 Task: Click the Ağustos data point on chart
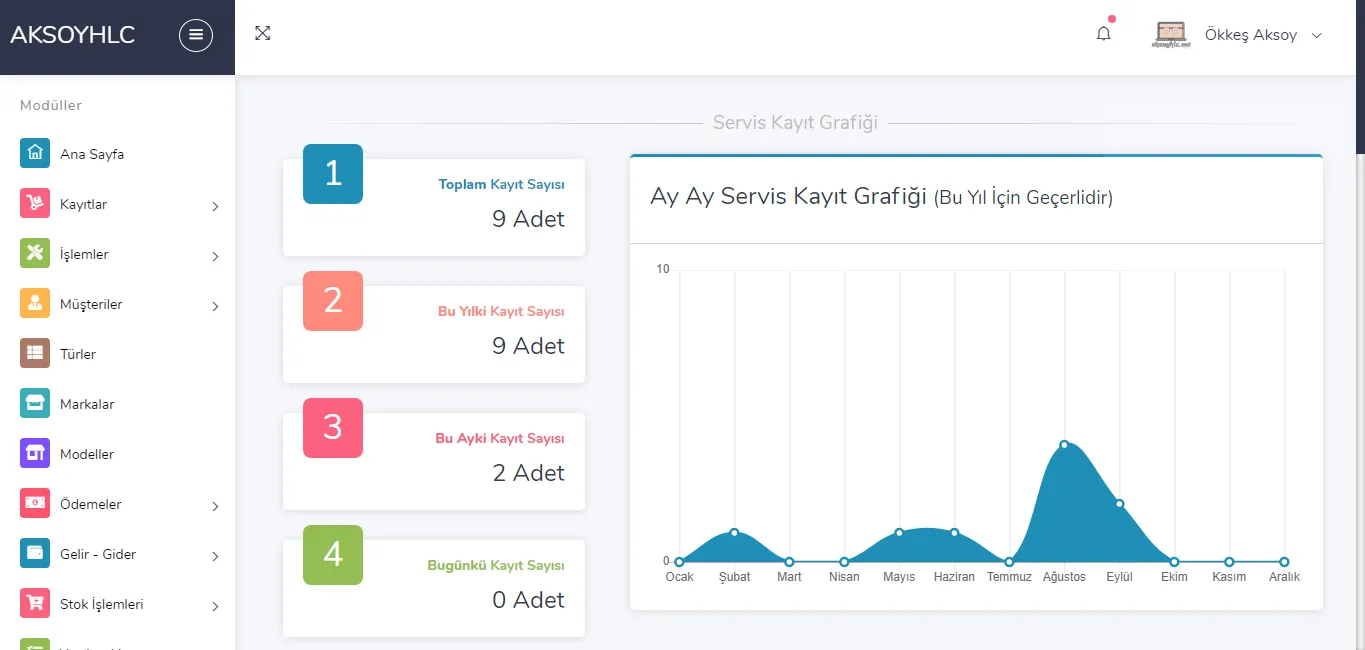tap(1064, 445)
